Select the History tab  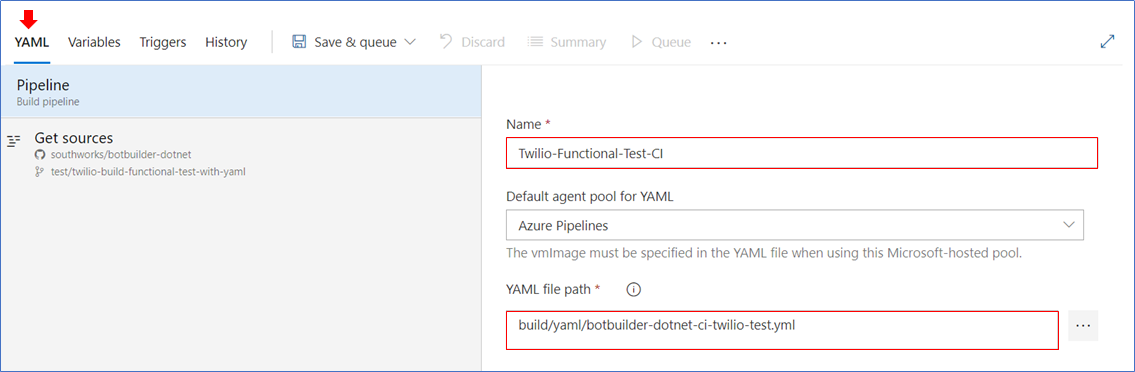coord(226,42)
